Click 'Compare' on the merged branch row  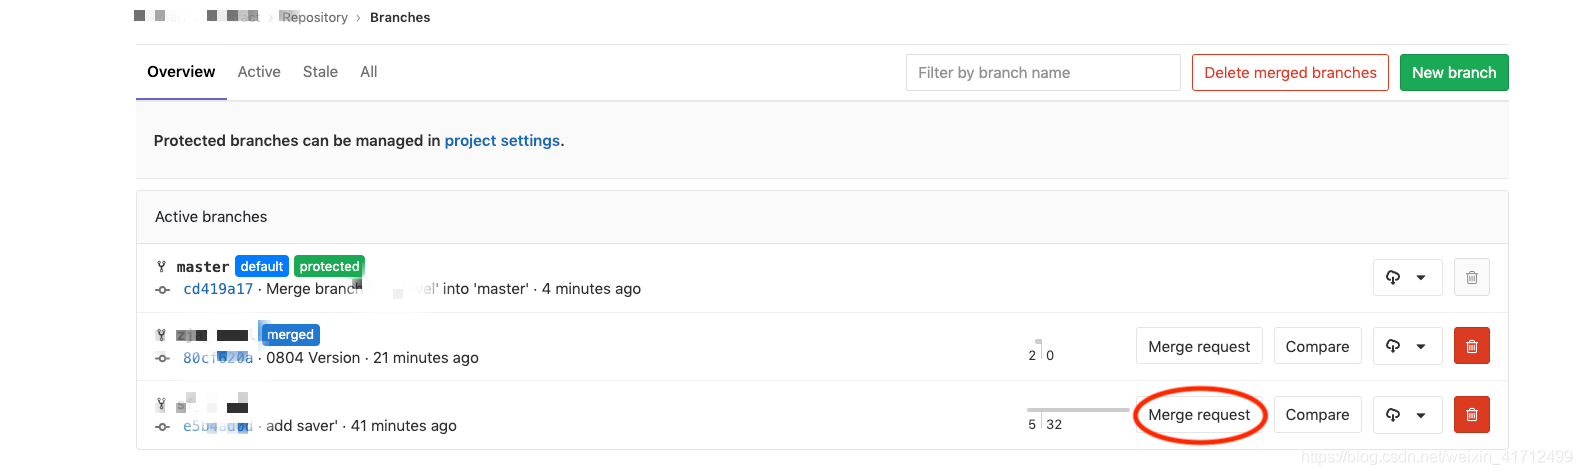pyautogui.click(x=1317, y=346)
